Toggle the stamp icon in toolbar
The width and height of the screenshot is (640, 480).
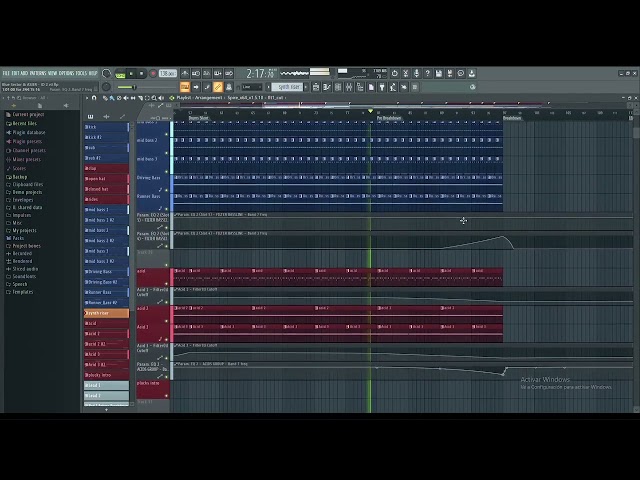pyautogui.click(x=229, y=87)
